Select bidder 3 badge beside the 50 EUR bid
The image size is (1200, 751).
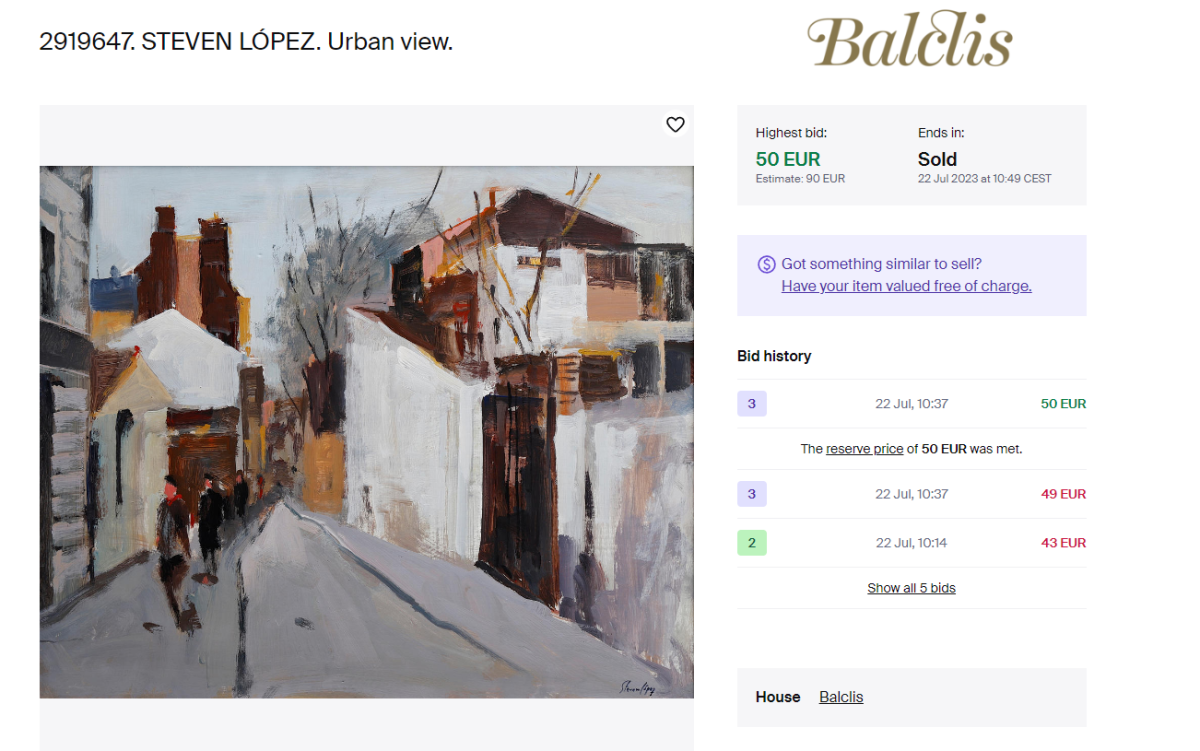coord(752,404)
